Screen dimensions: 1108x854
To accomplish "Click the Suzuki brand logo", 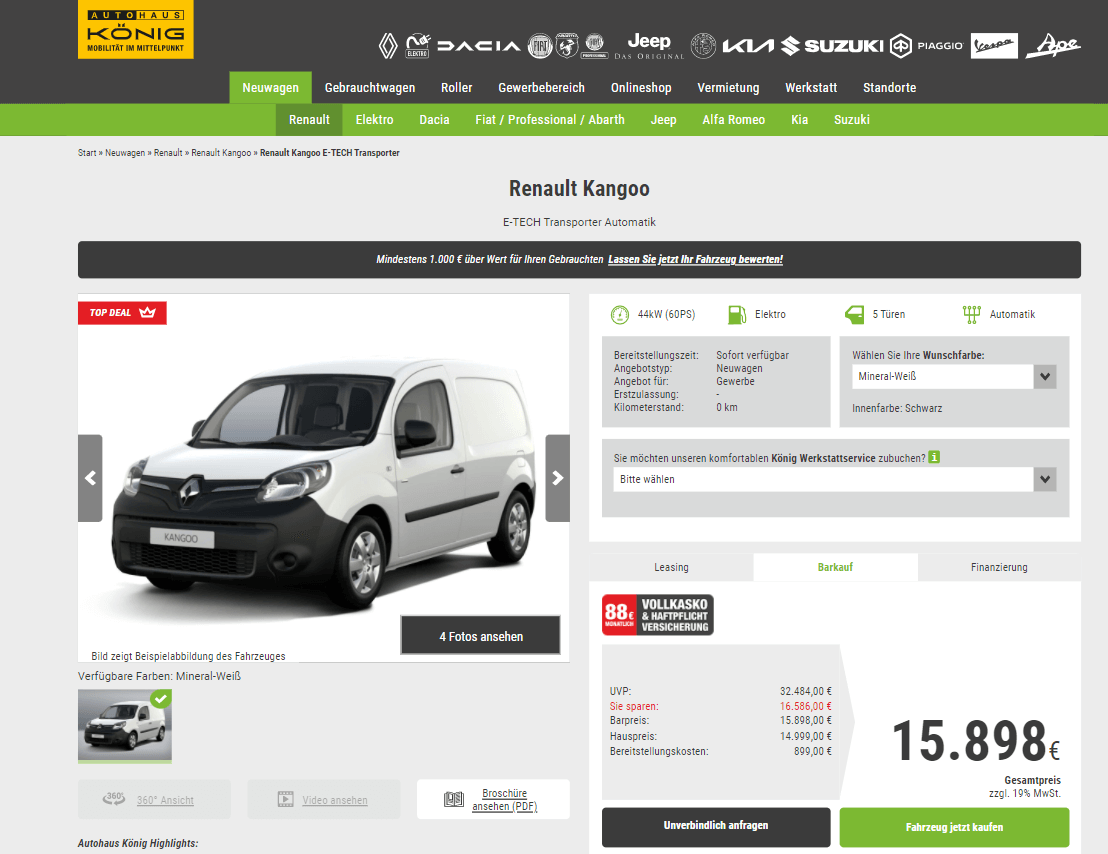I will tap(832, 46).
